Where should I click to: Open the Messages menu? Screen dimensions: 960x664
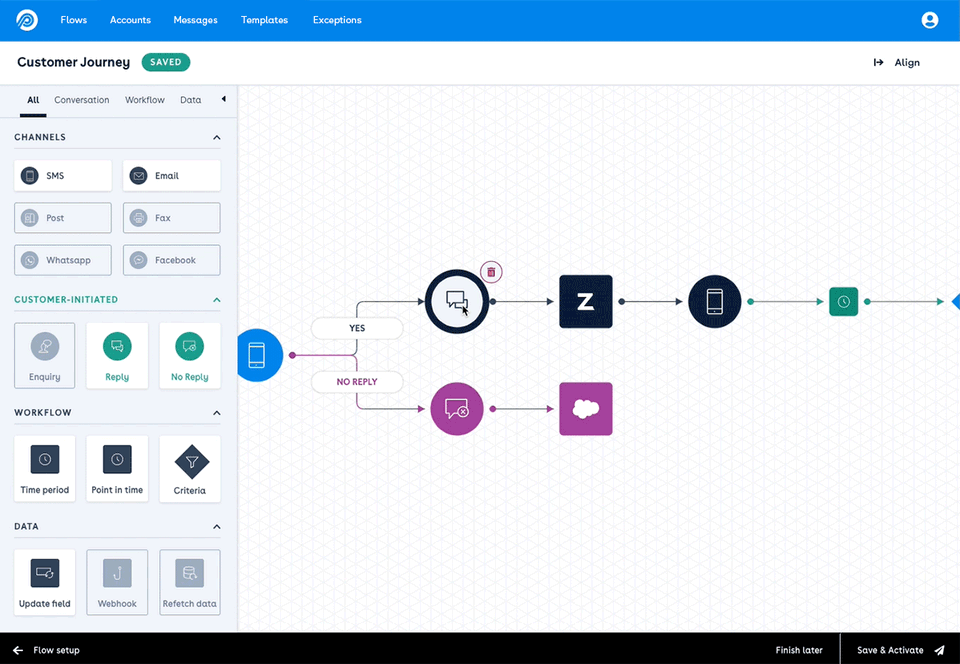[x=195, y=20]
